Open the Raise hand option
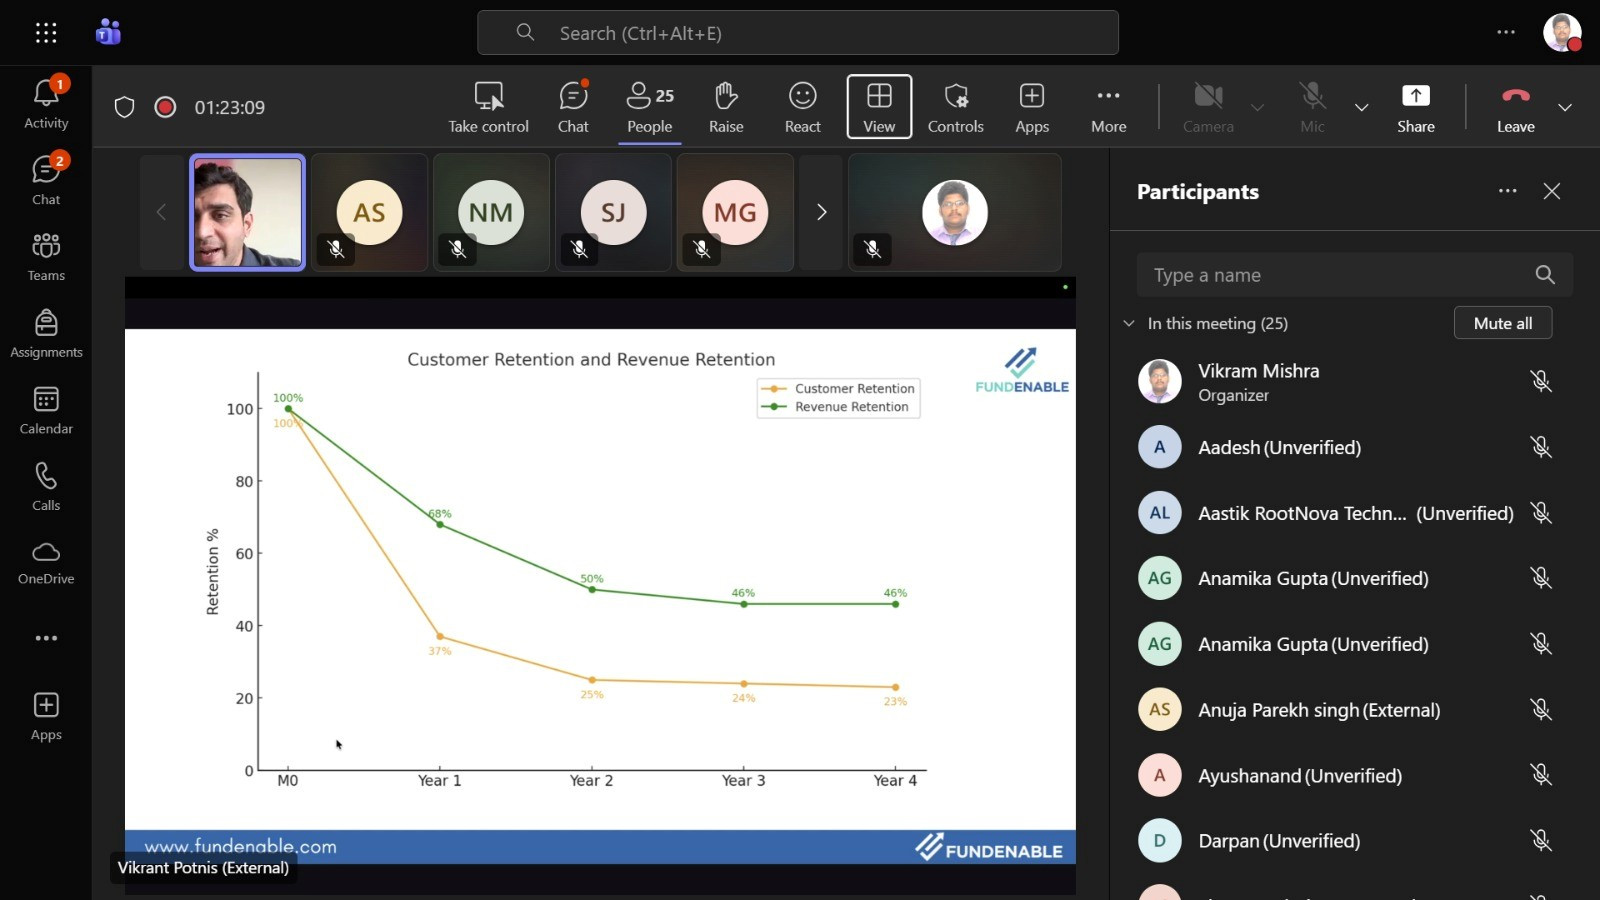 726,107
